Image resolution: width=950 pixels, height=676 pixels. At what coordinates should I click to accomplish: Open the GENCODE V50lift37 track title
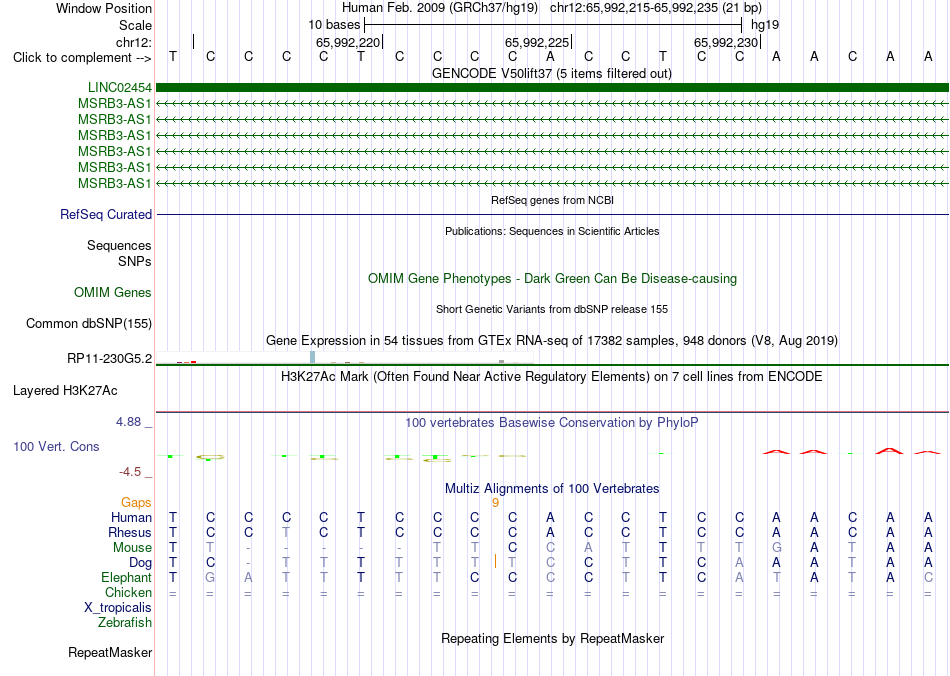[x=551, y=73]
